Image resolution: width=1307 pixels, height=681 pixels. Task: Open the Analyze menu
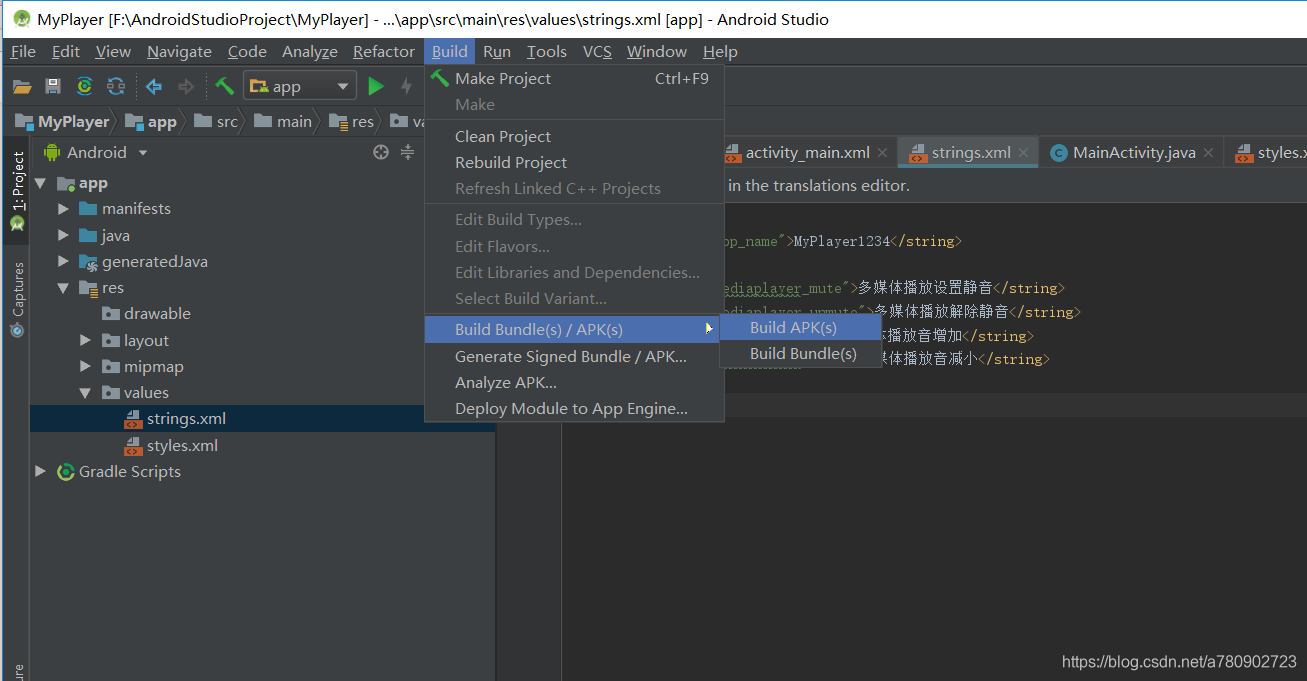[x=310, y=51]
